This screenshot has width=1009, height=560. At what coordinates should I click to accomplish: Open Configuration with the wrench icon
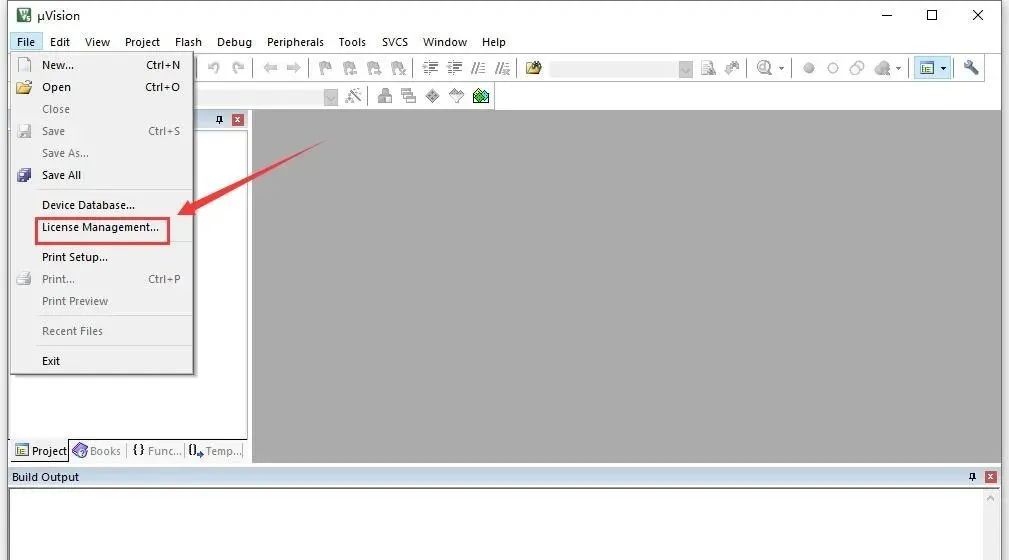[x=971, y=68]
